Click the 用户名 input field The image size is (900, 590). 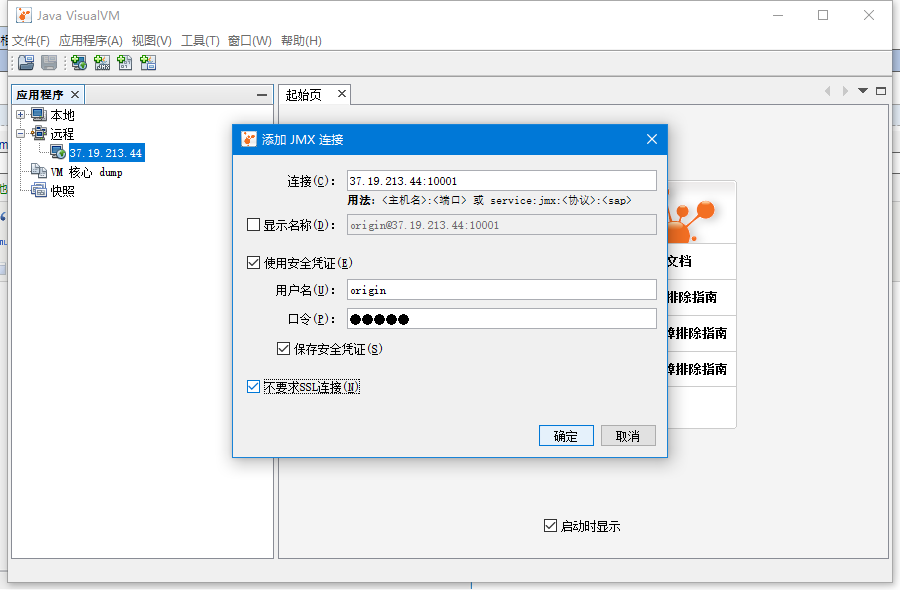tap(502, 290)
